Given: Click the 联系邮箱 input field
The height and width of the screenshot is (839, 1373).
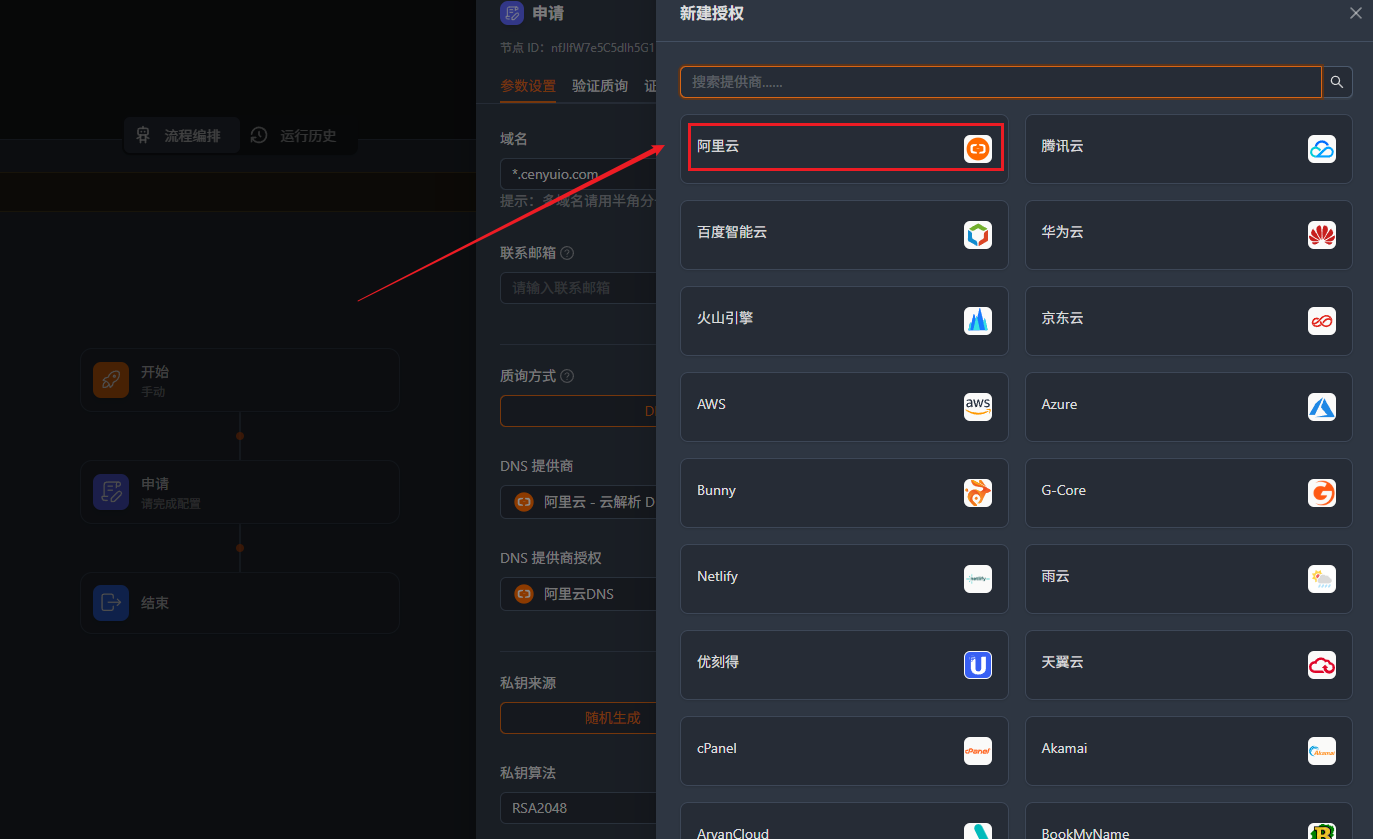Looking at the screenshot, I should click(x=580, y=288).
